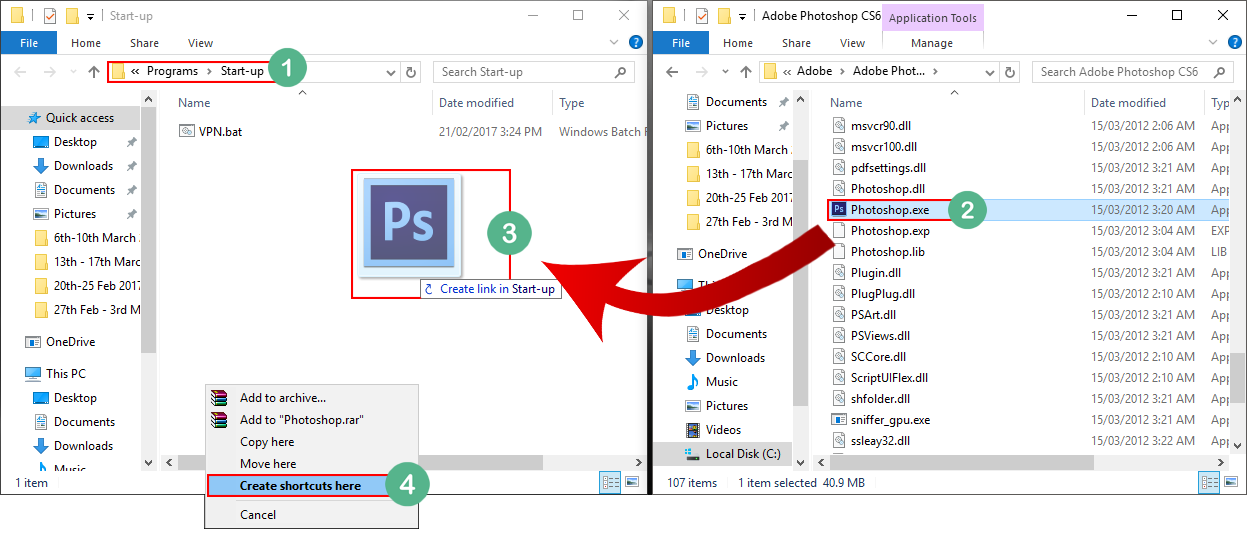Select Photoshop.dll in the file list
This screenshot has width=1247, height=549.
pos(887,189)
